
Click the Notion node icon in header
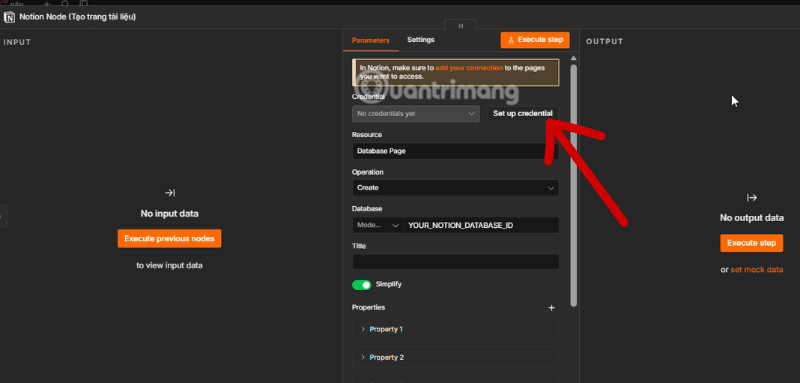click(10, 17)
